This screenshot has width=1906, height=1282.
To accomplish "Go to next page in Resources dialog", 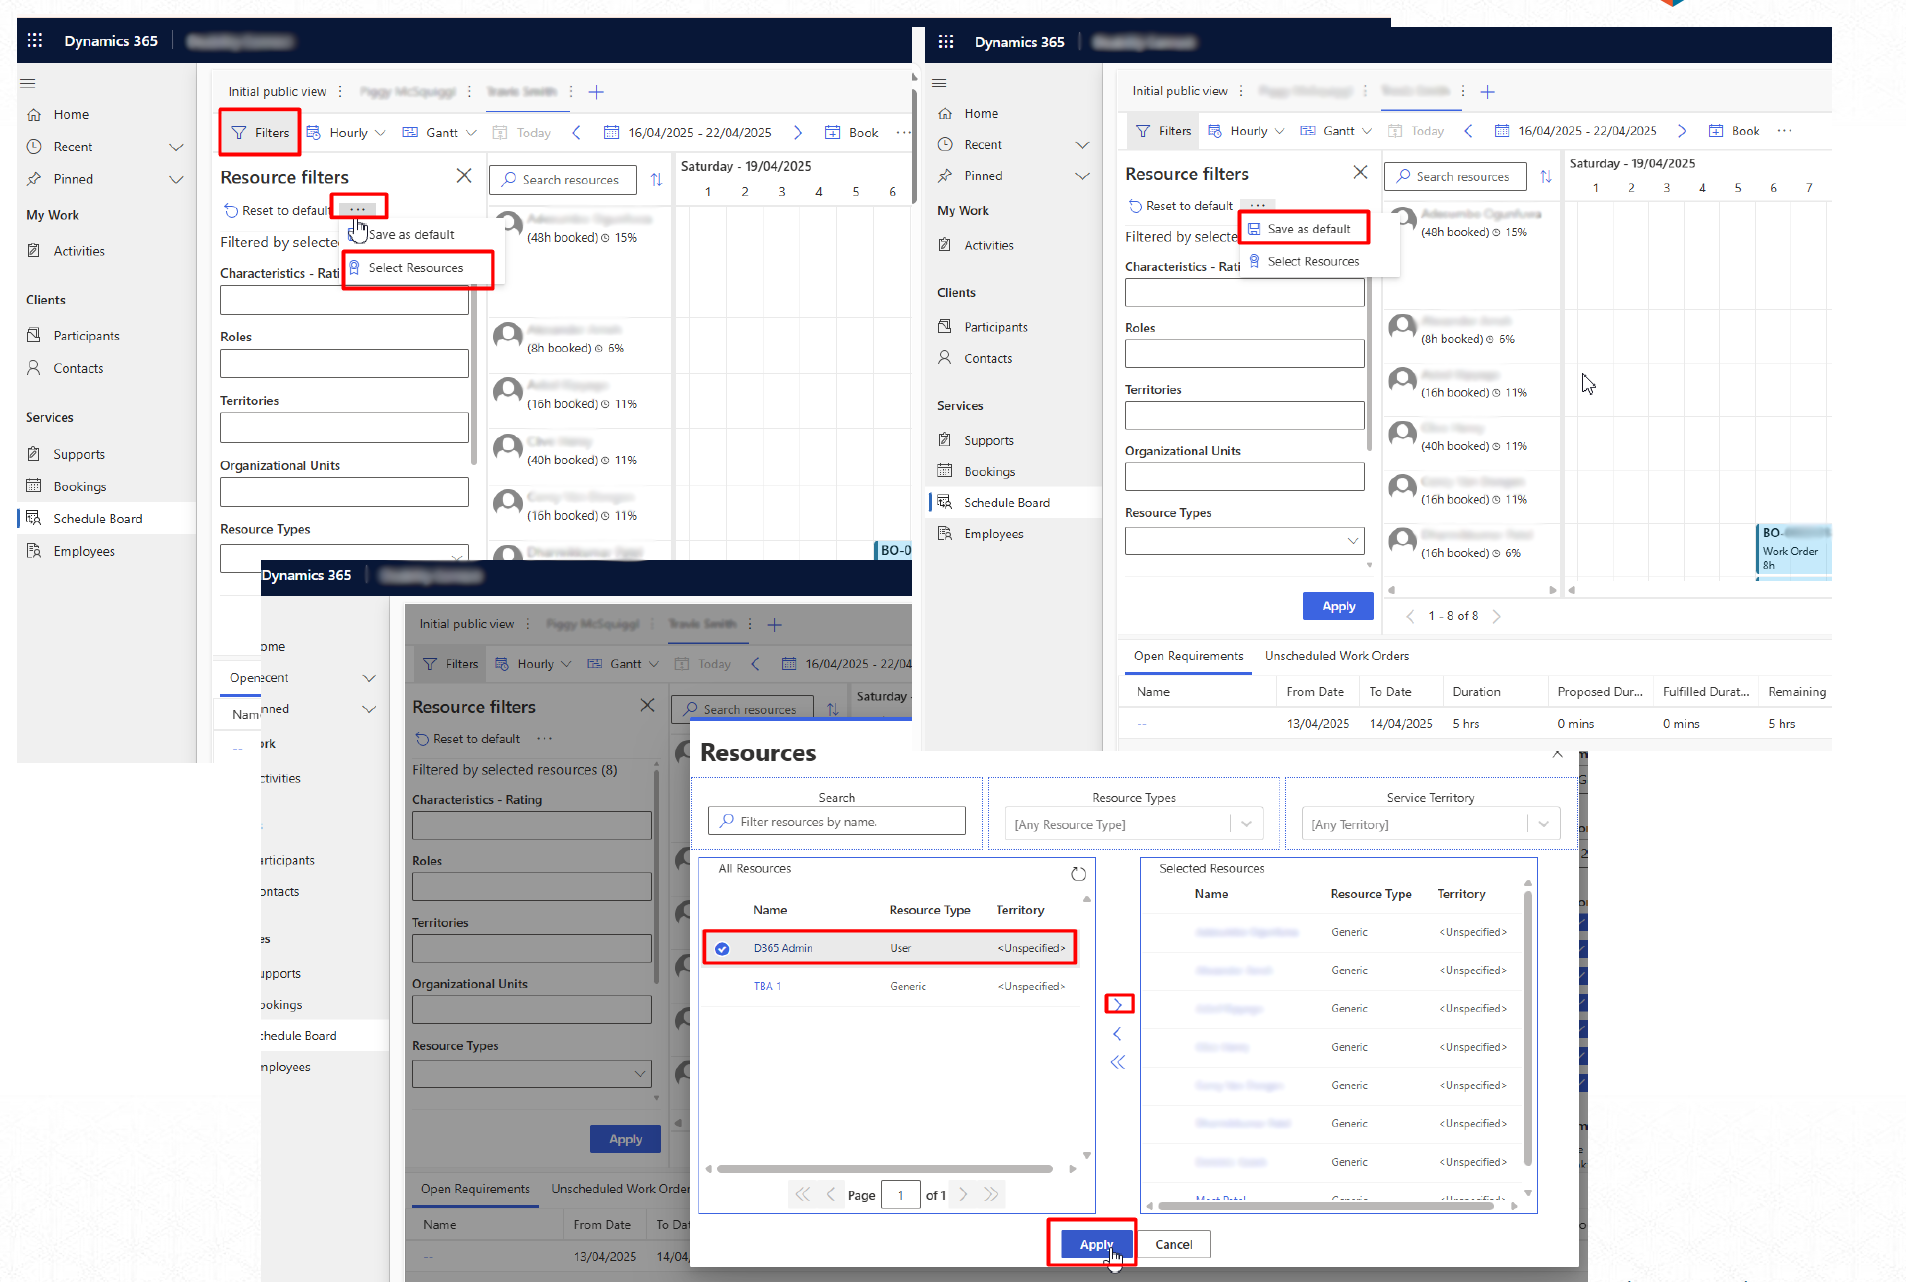I will pos(963,1194).
